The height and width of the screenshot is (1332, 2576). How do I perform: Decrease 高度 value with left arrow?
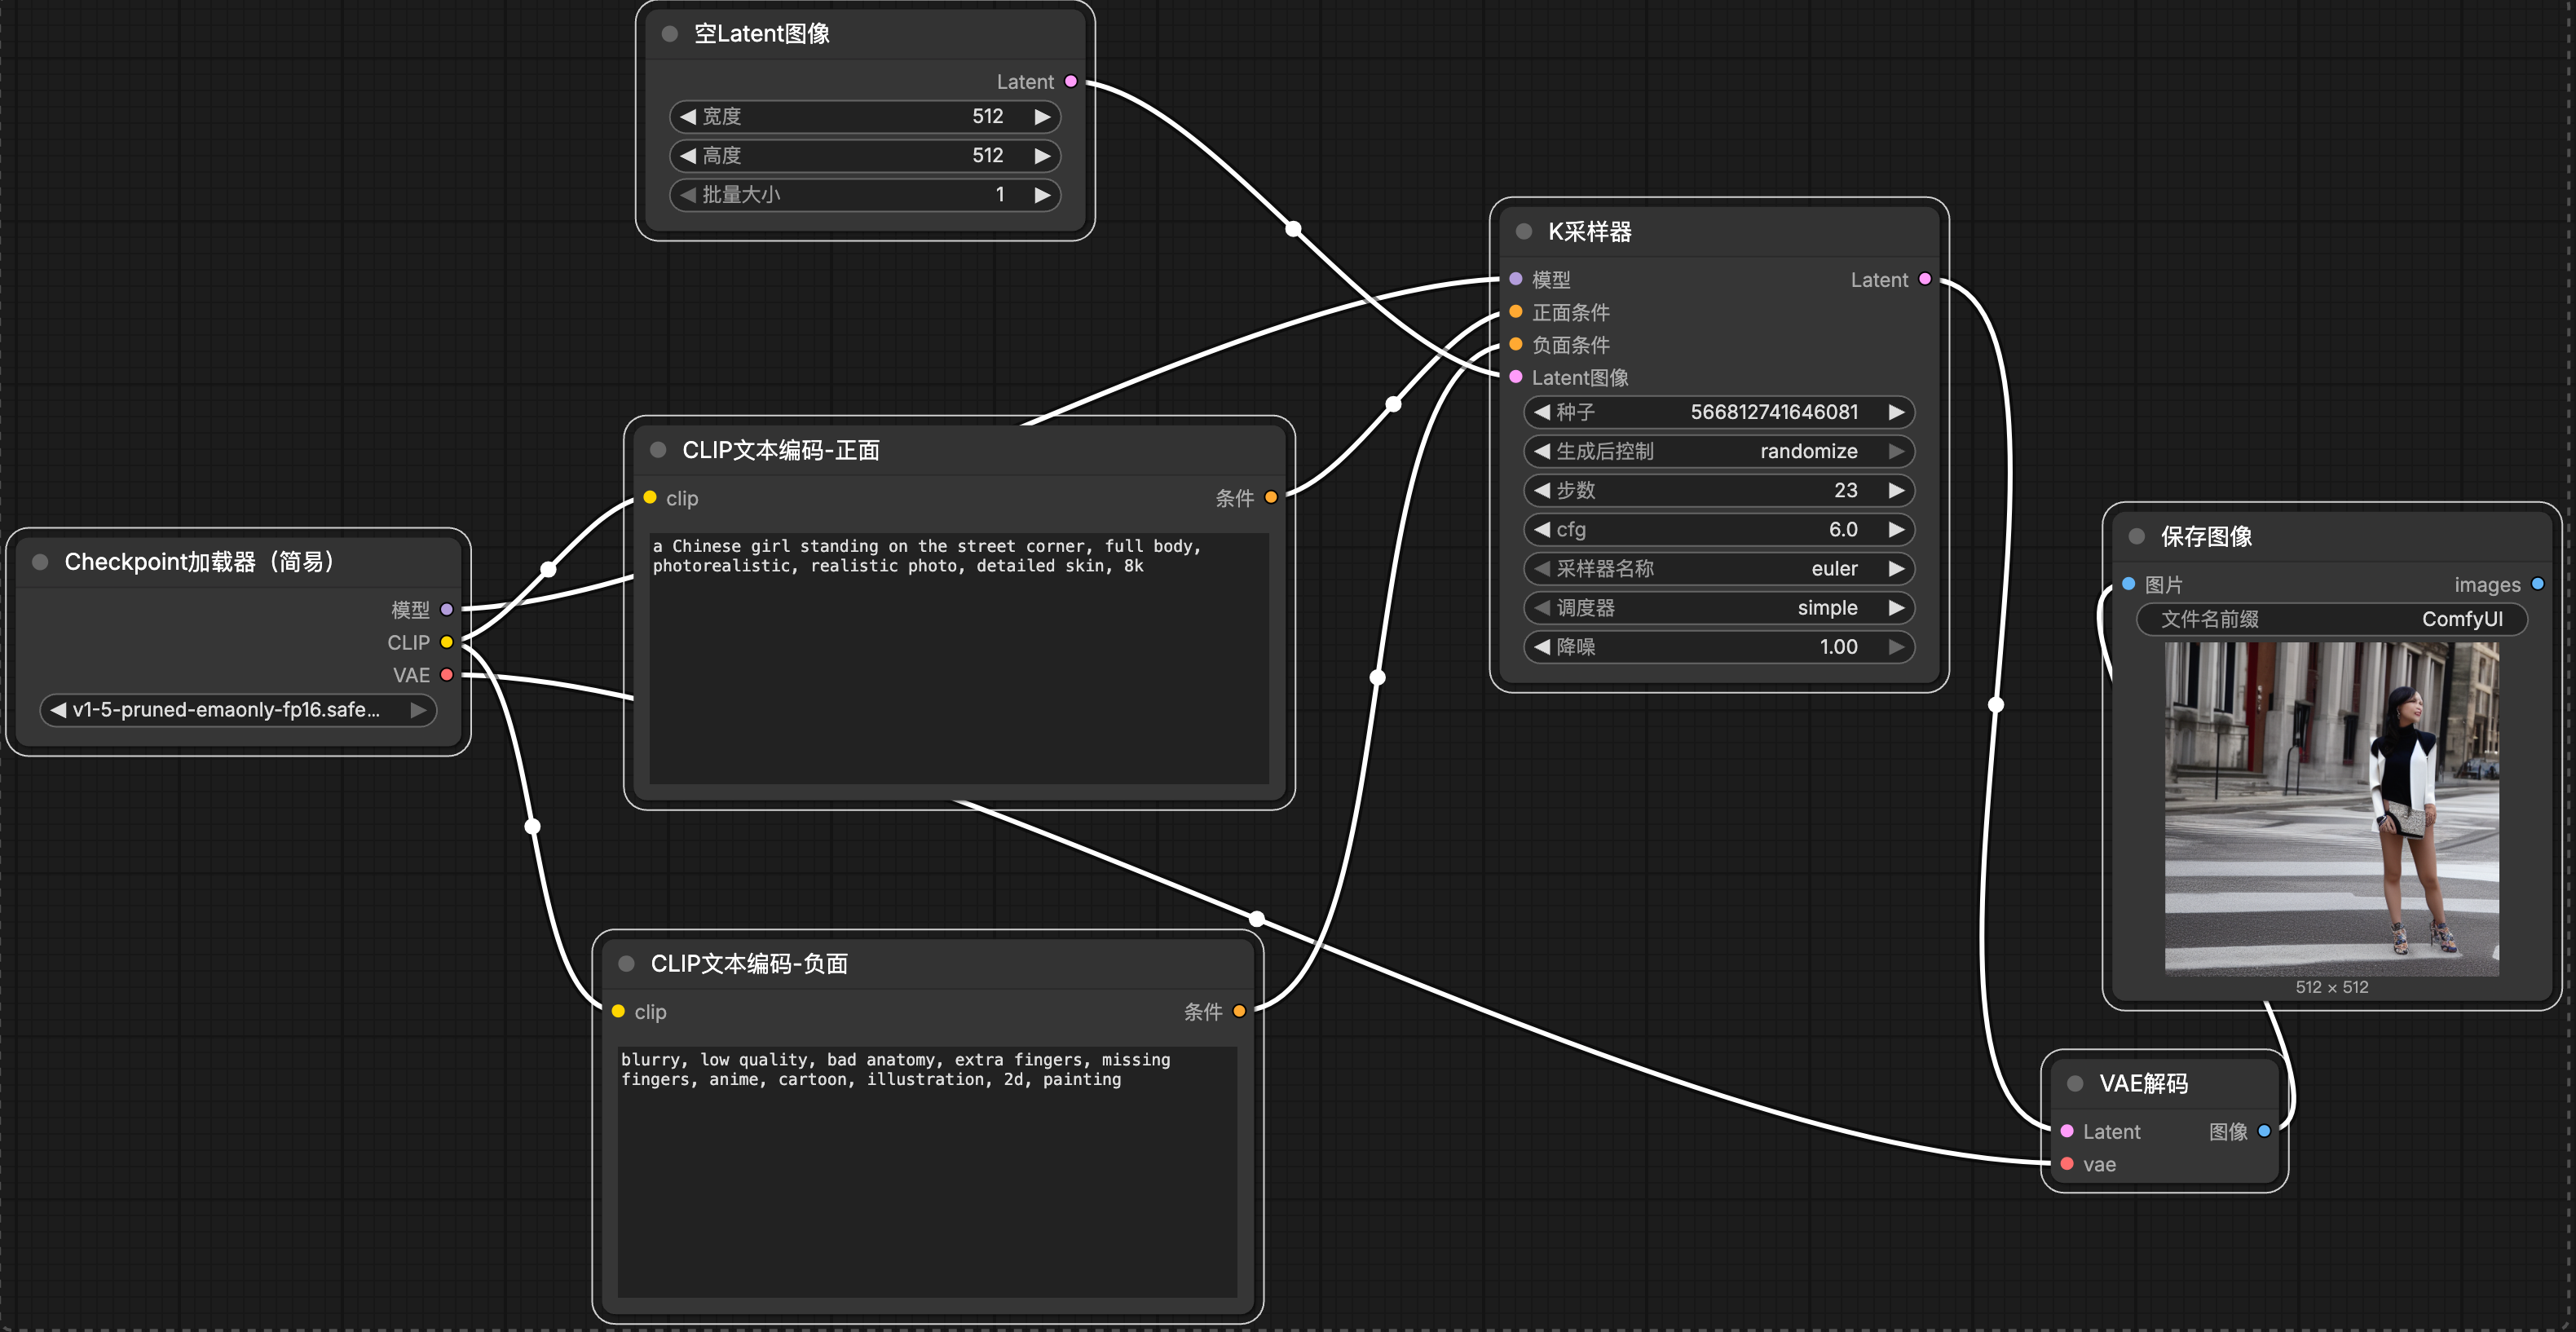[x=687, y=156]
